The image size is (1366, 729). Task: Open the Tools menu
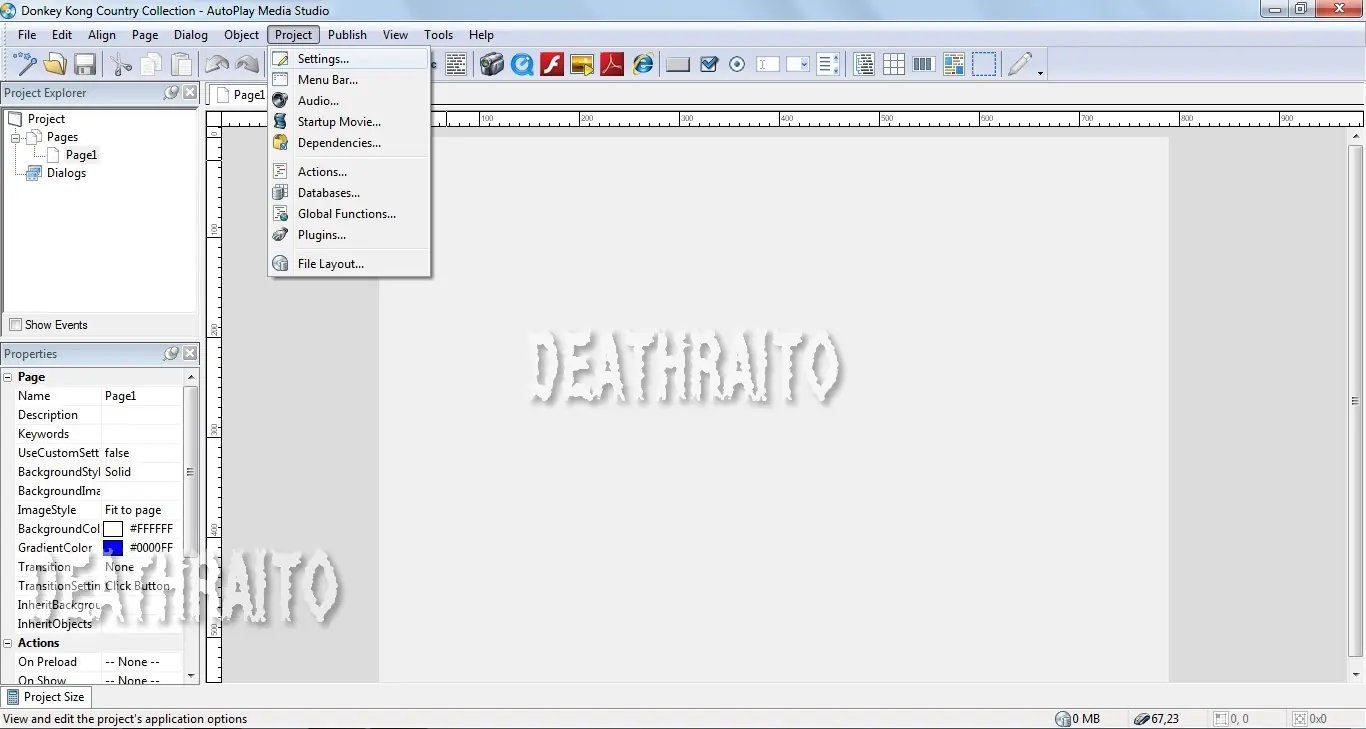coord(438,35)
